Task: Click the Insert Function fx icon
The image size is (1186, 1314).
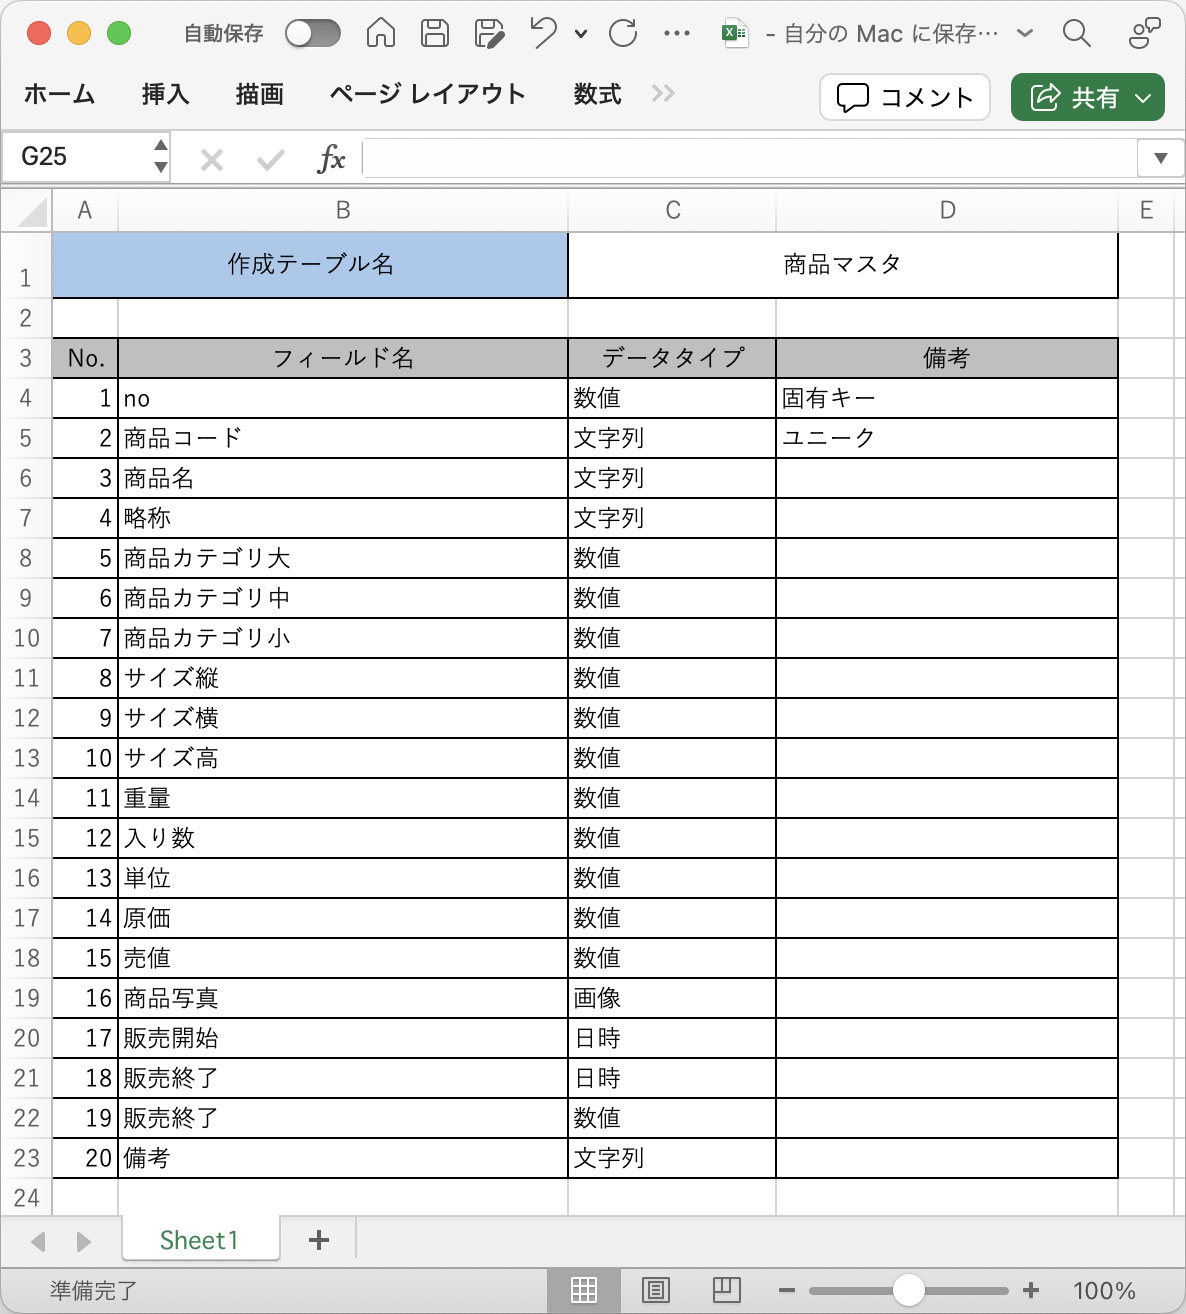Action: 331,158
